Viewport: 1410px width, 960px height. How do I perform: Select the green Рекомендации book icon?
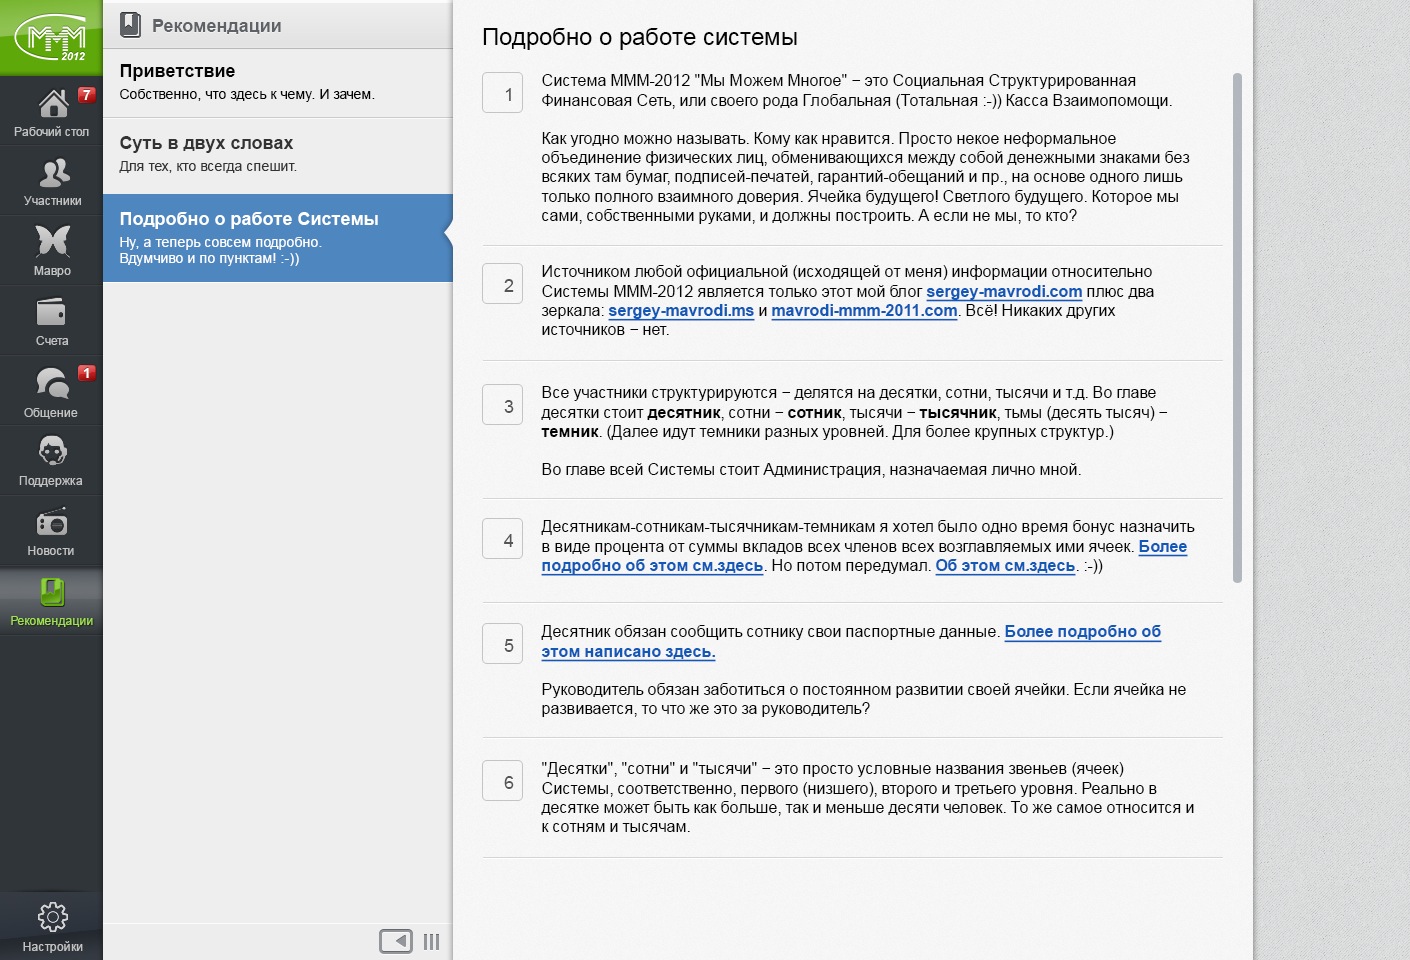[x=52, y=592]
